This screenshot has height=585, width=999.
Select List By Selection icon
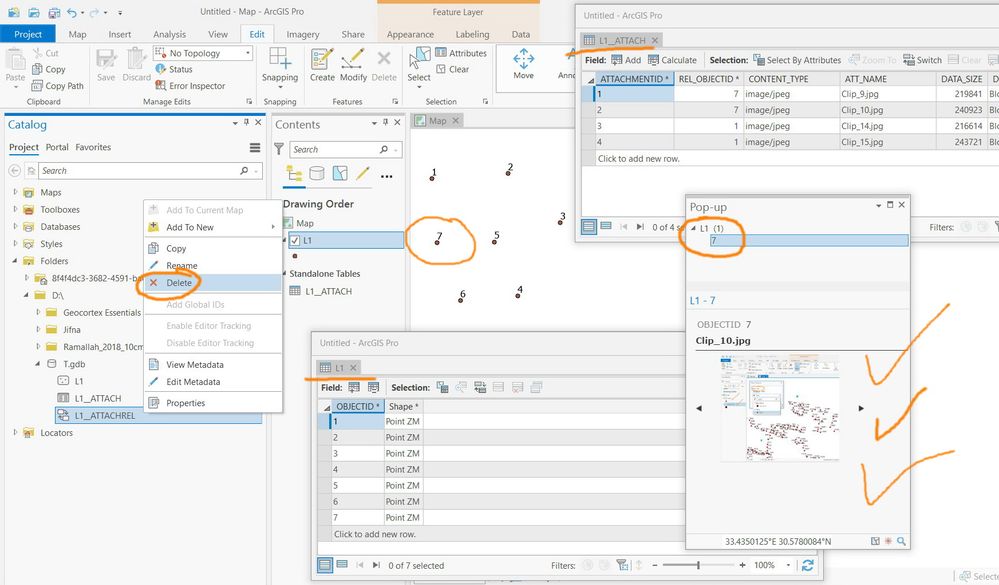point(340,173)
